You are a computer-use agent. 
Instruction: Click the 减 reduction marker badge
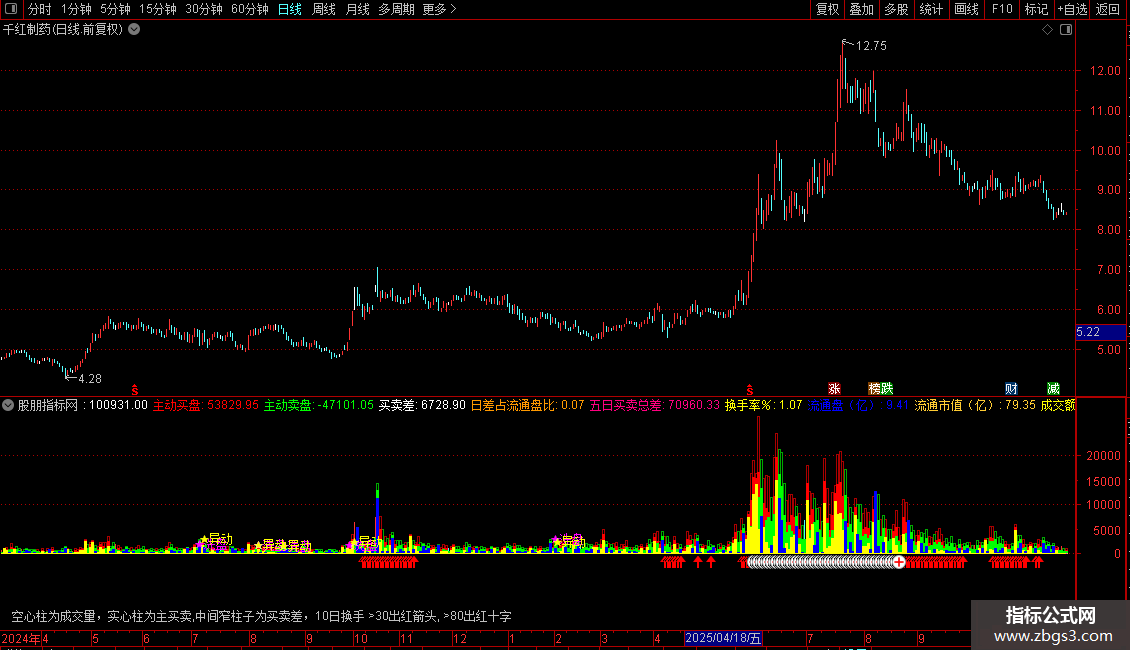(x=1054, y=388)
